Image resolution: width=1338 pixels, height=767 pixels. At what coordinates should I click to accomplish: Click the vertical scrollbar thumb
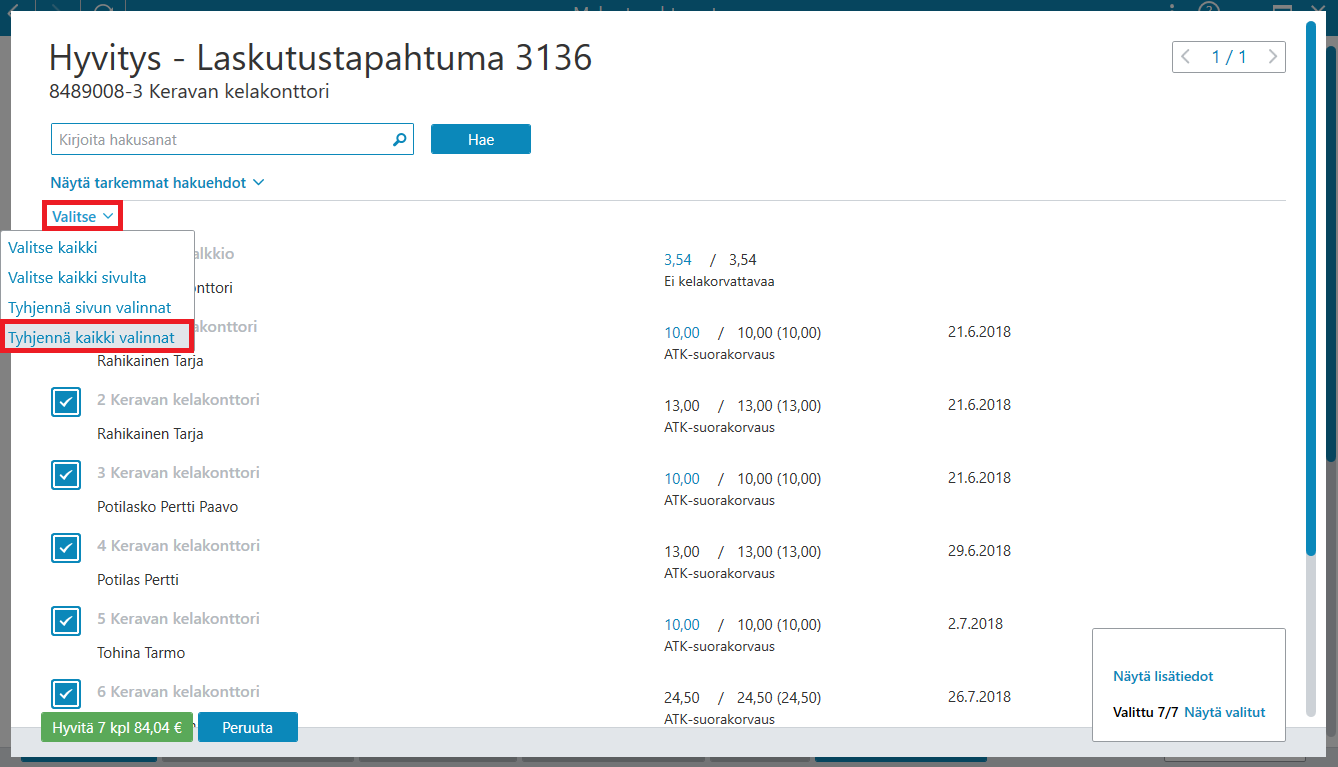point(1311,288)
